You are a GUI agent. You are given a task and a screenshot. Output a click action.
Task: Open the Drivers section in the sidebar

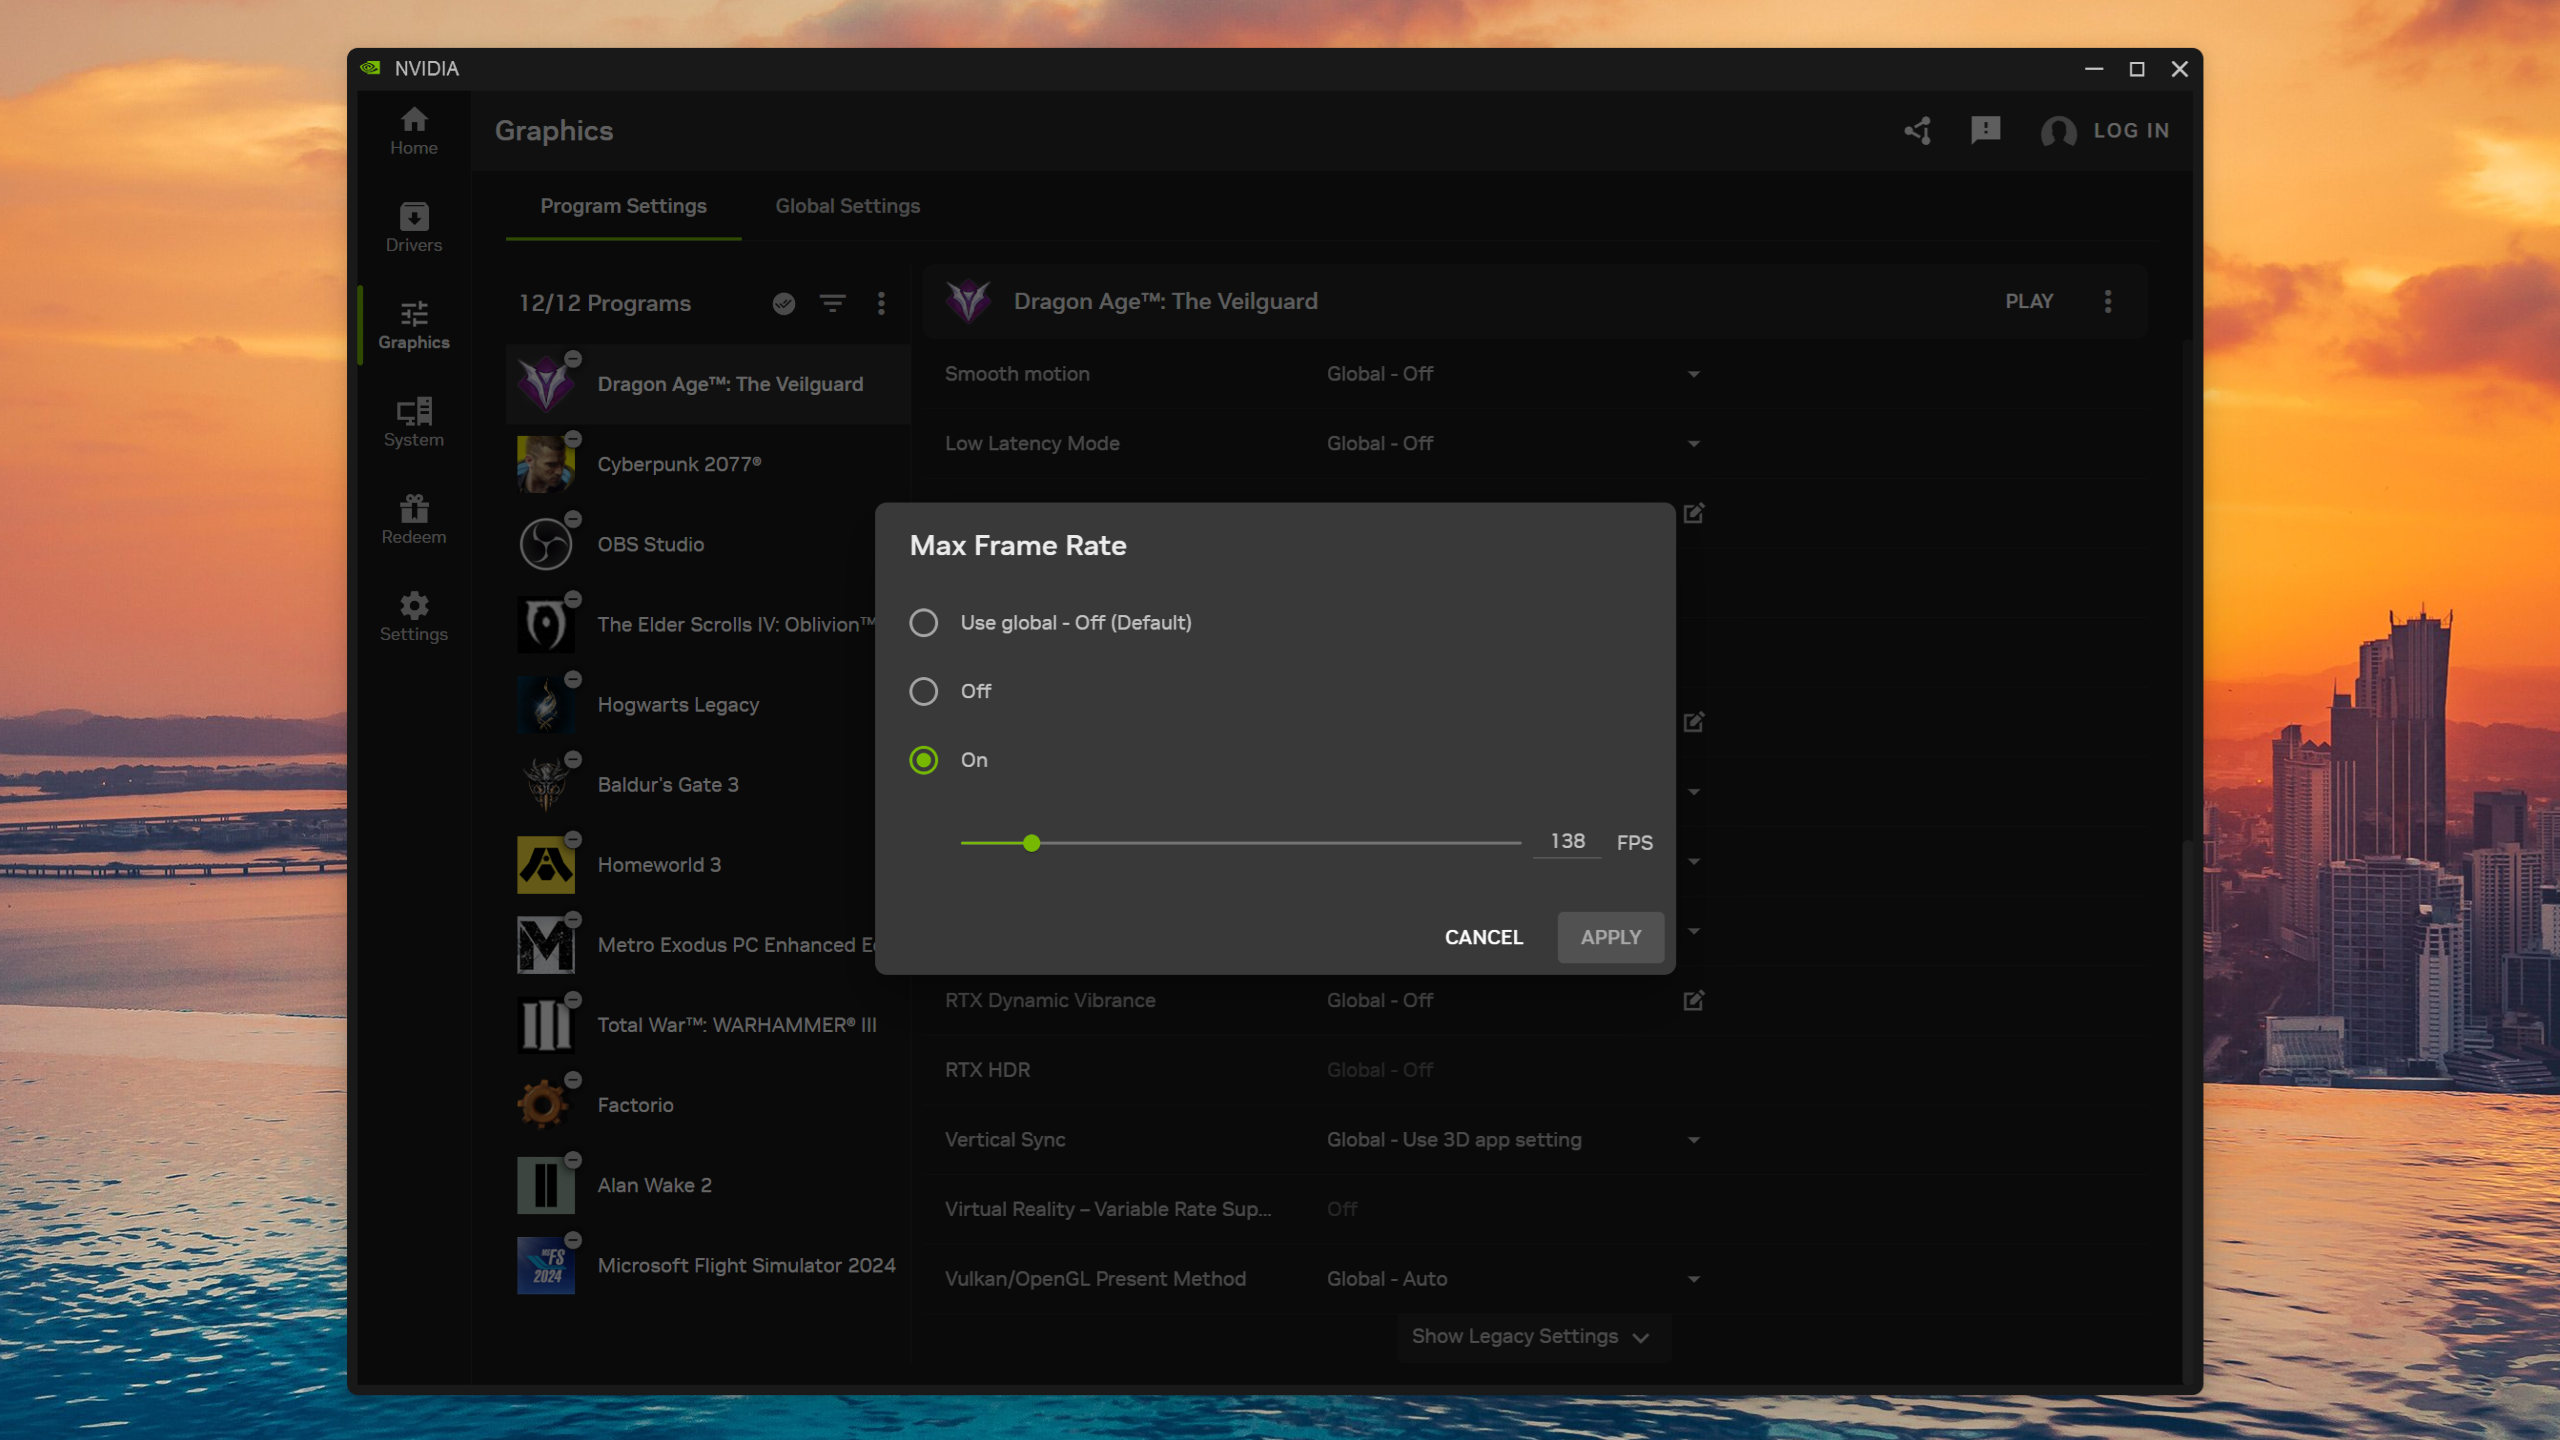click(x=413, y=225)
